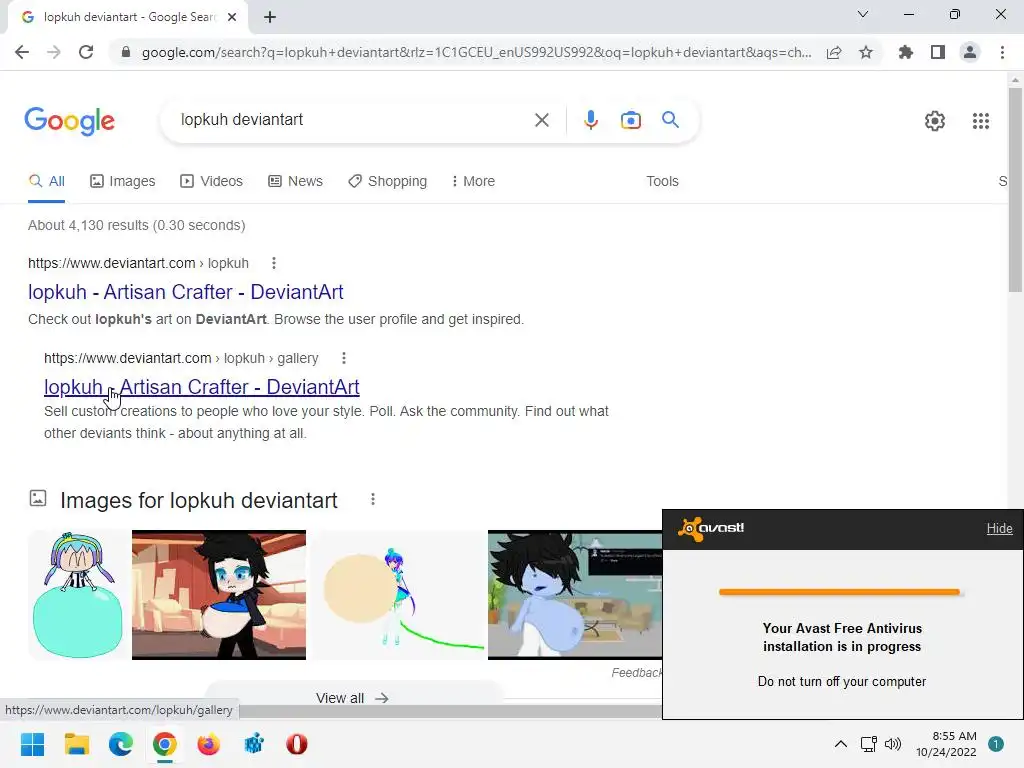The width and height of the screenshot is (1024, 768).
Task: Toggle the Chrome side panel
Action: [x=938, y=52]
